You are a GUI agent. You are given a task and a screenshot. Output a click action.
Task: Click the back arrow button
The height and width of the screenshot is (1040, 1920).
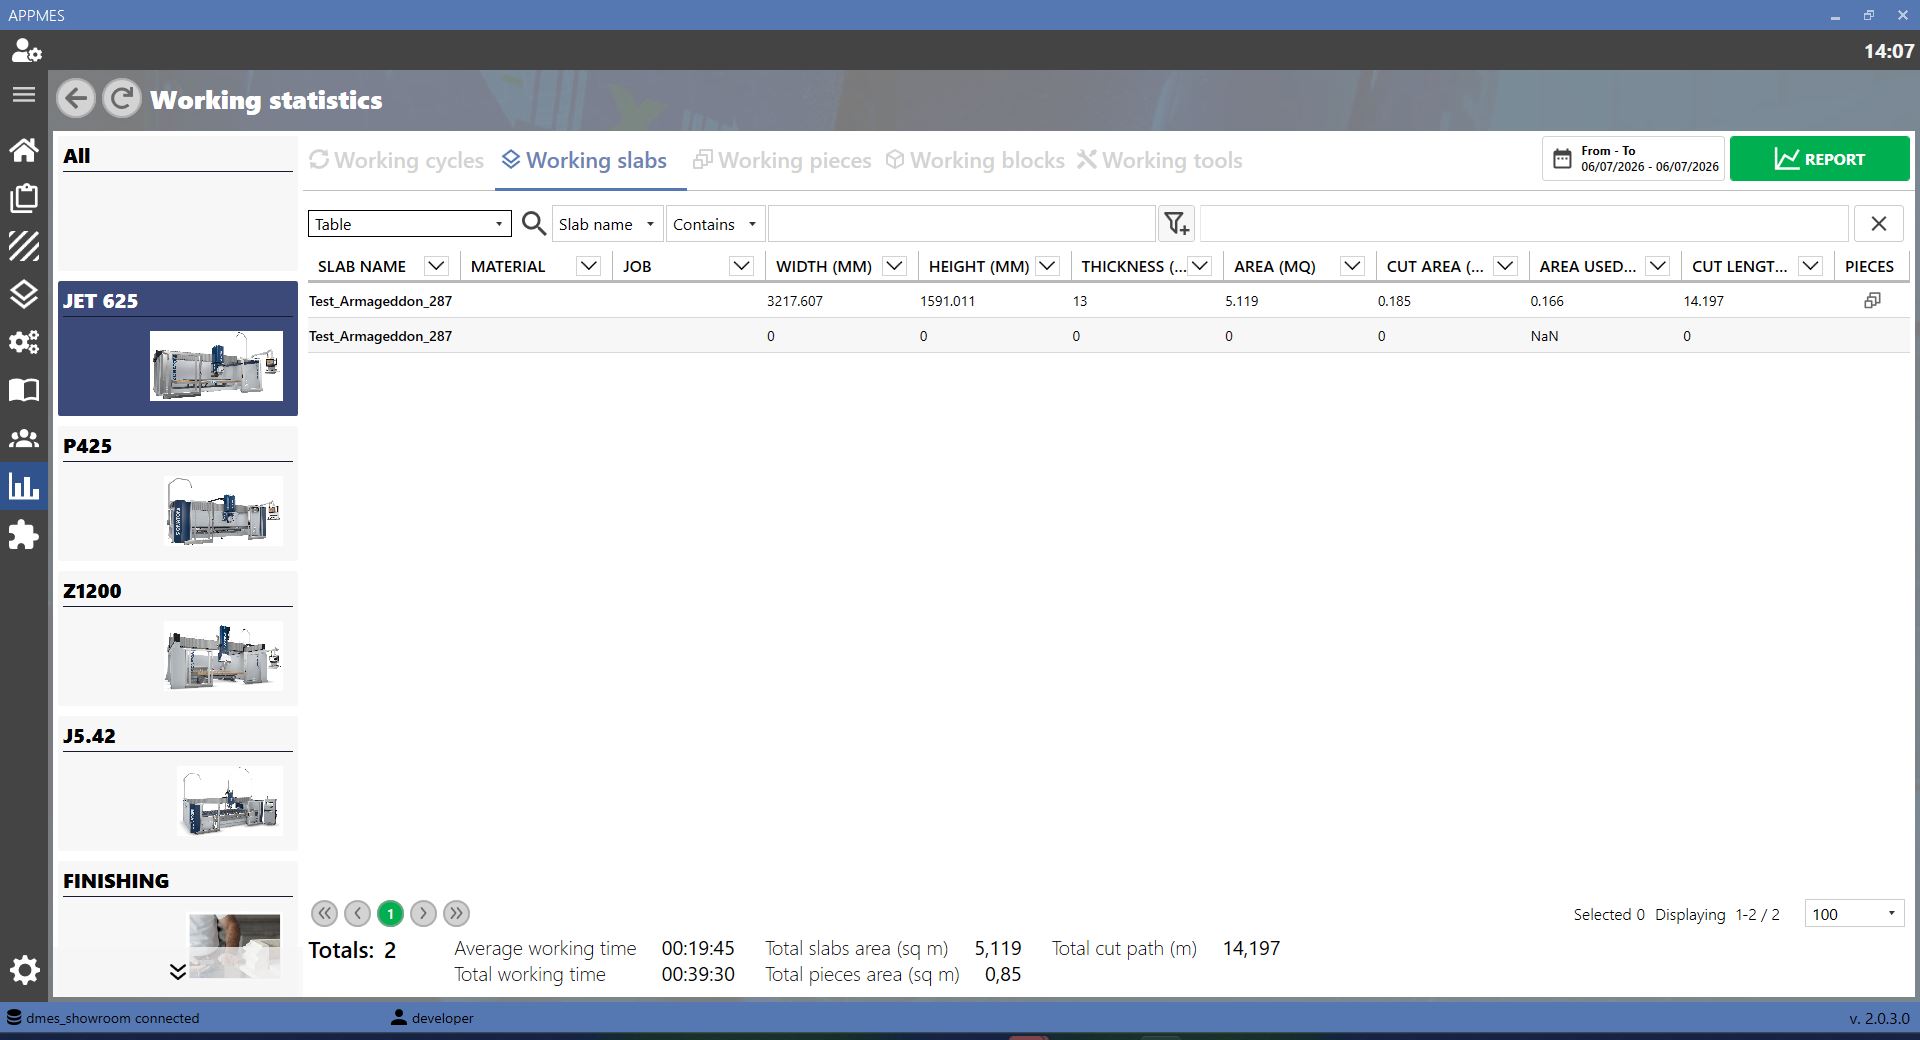pos(76,99)
